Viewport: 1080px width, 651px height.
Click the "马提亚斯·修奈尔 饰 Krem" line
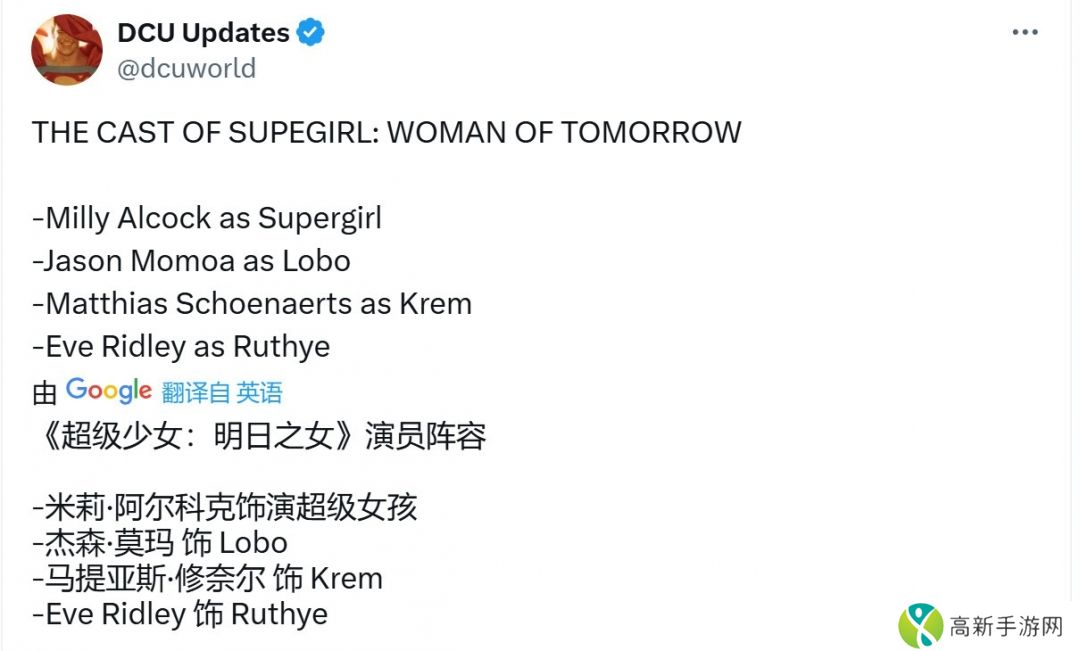[x=207, y=578]
